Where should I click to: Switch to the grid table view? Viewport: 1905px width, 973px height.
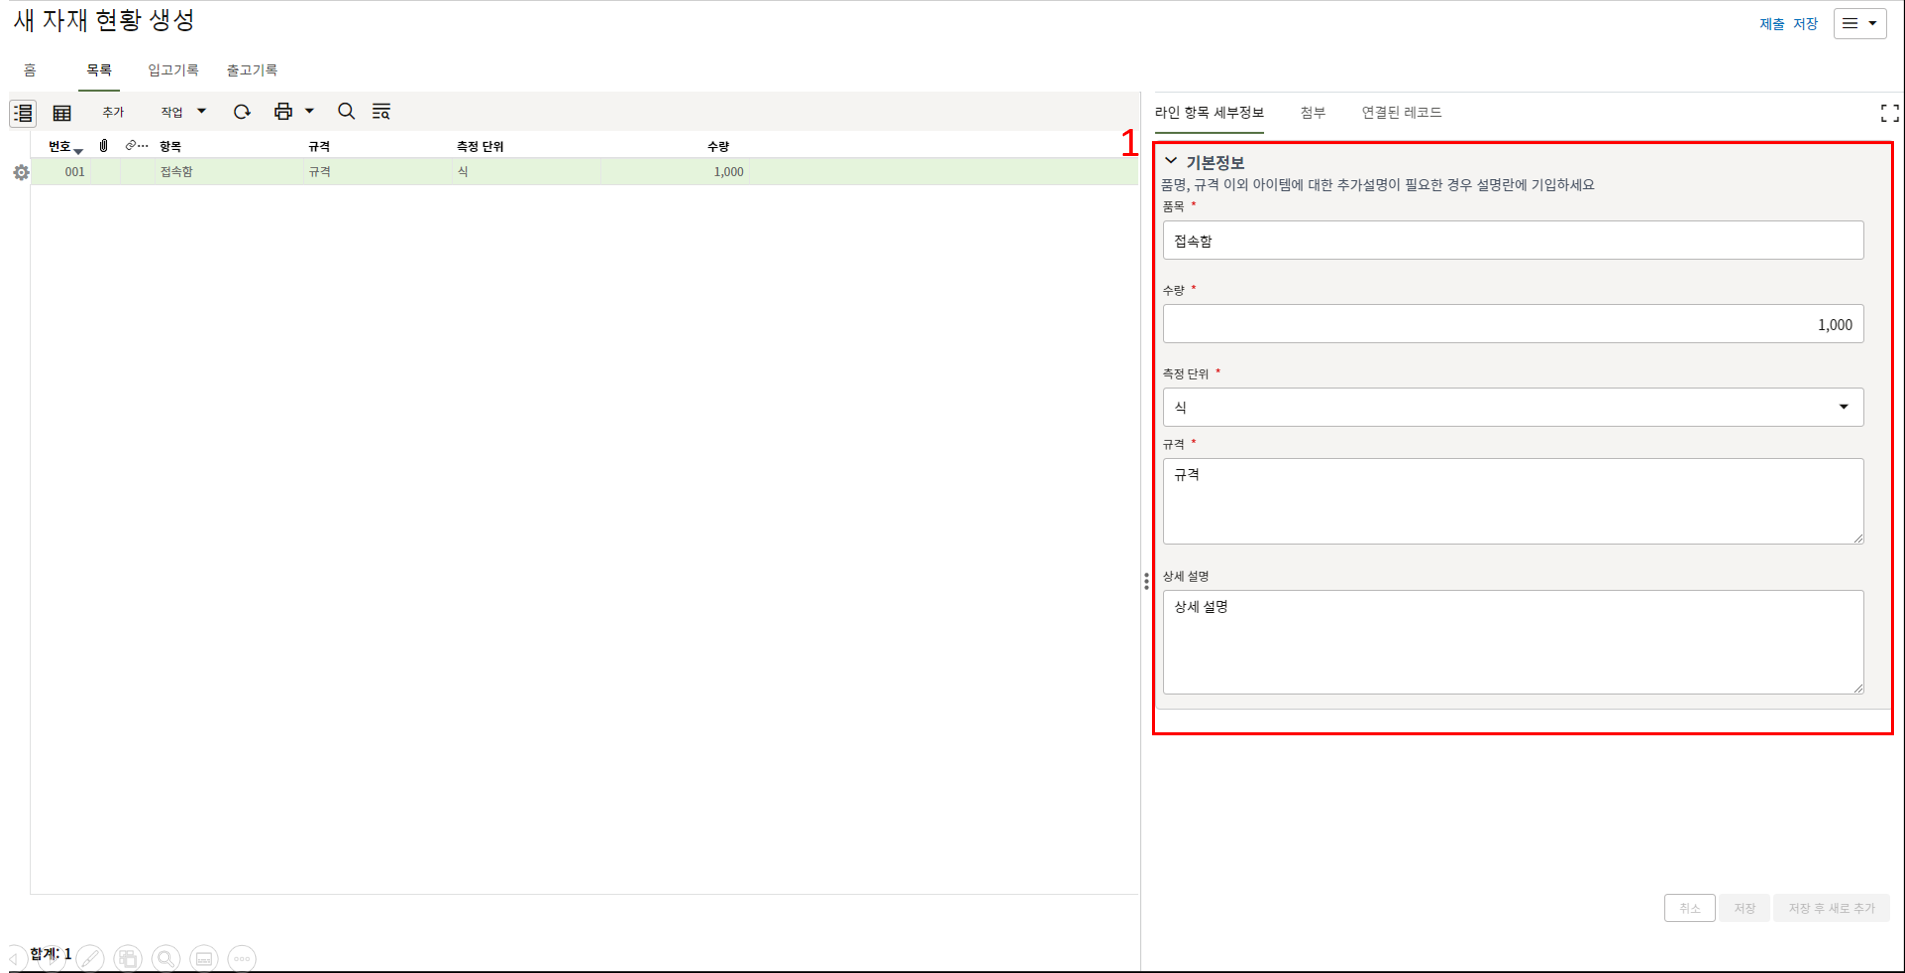click(x=62, y=113)
